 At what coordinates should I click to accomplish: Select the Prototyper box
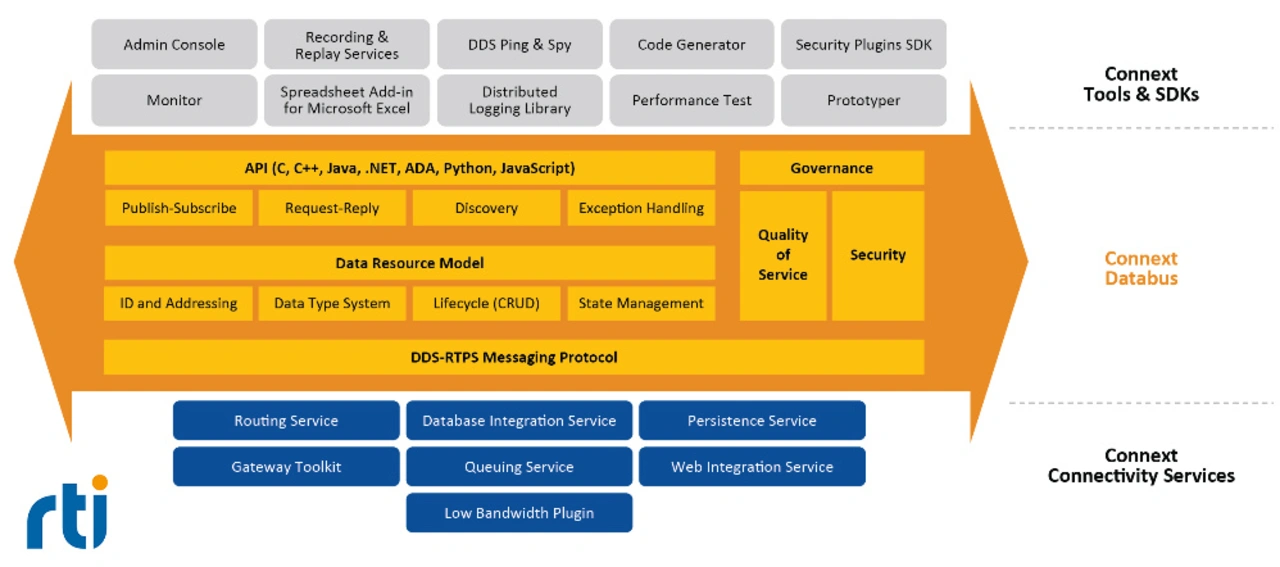[864, 100]
